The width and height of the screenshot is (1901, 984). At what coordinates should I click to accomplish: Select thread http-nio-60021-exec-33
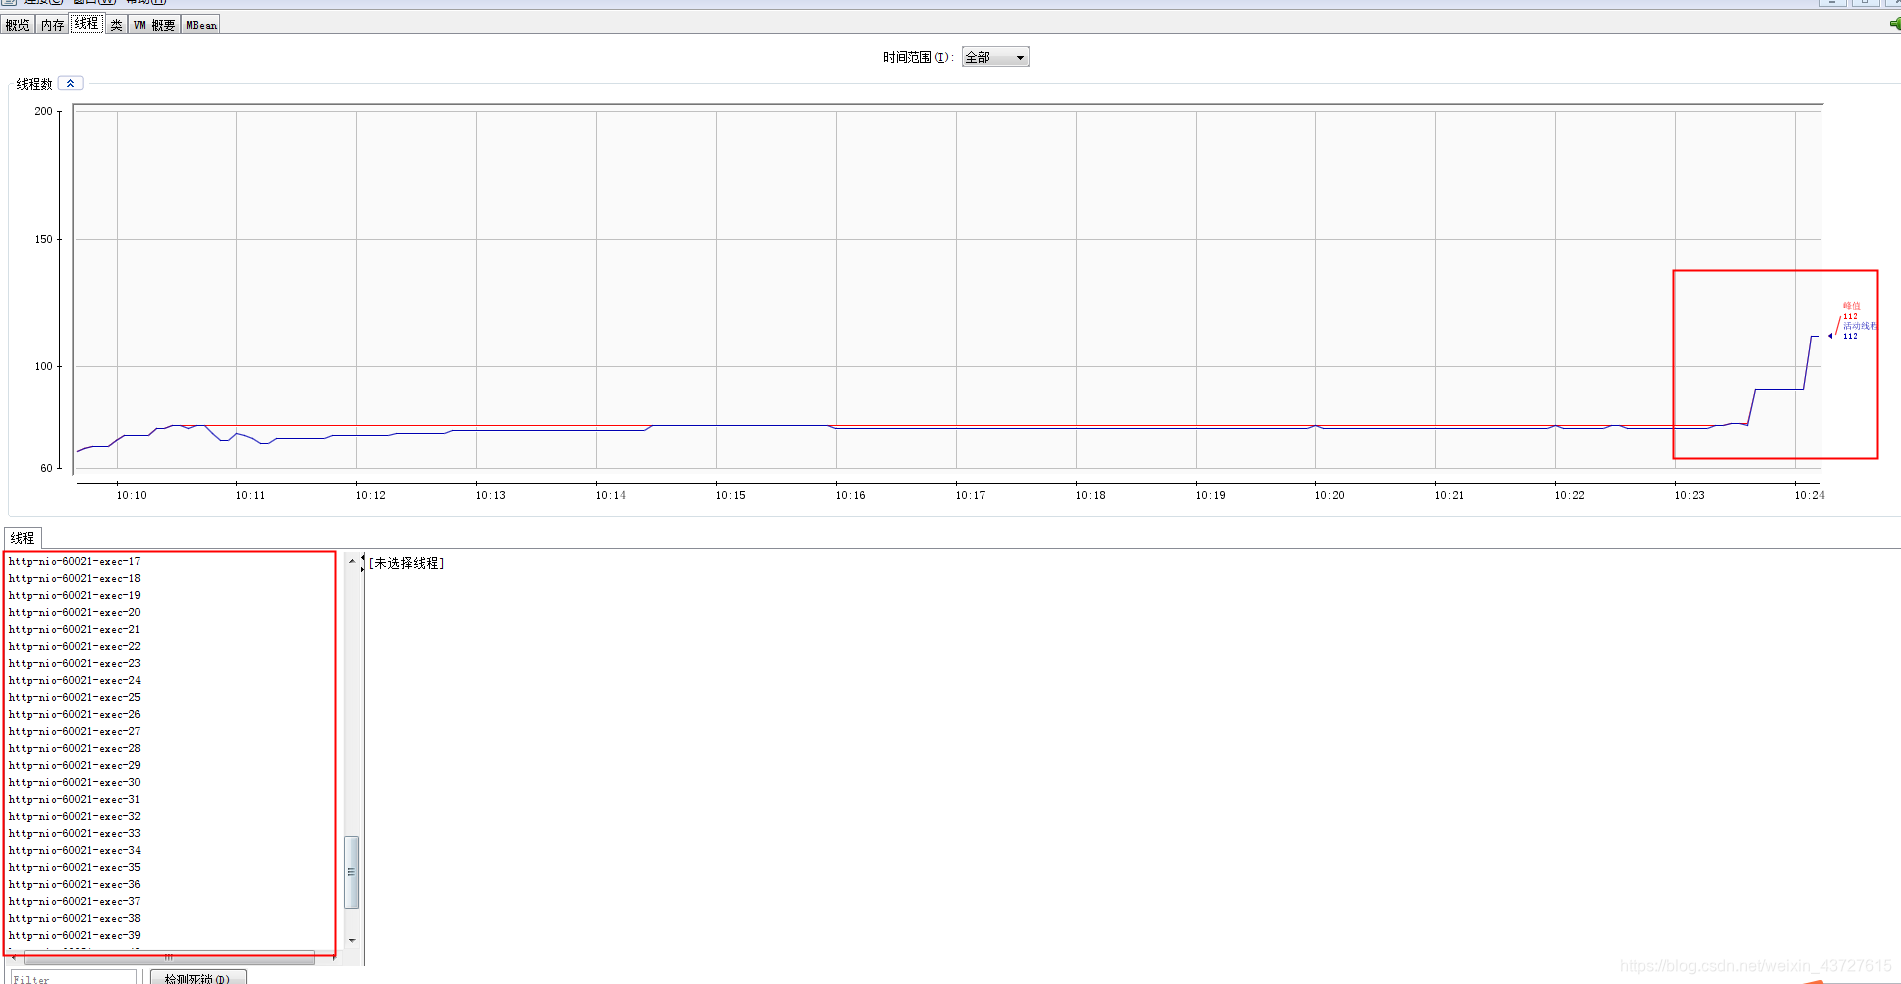coord(75,833)
